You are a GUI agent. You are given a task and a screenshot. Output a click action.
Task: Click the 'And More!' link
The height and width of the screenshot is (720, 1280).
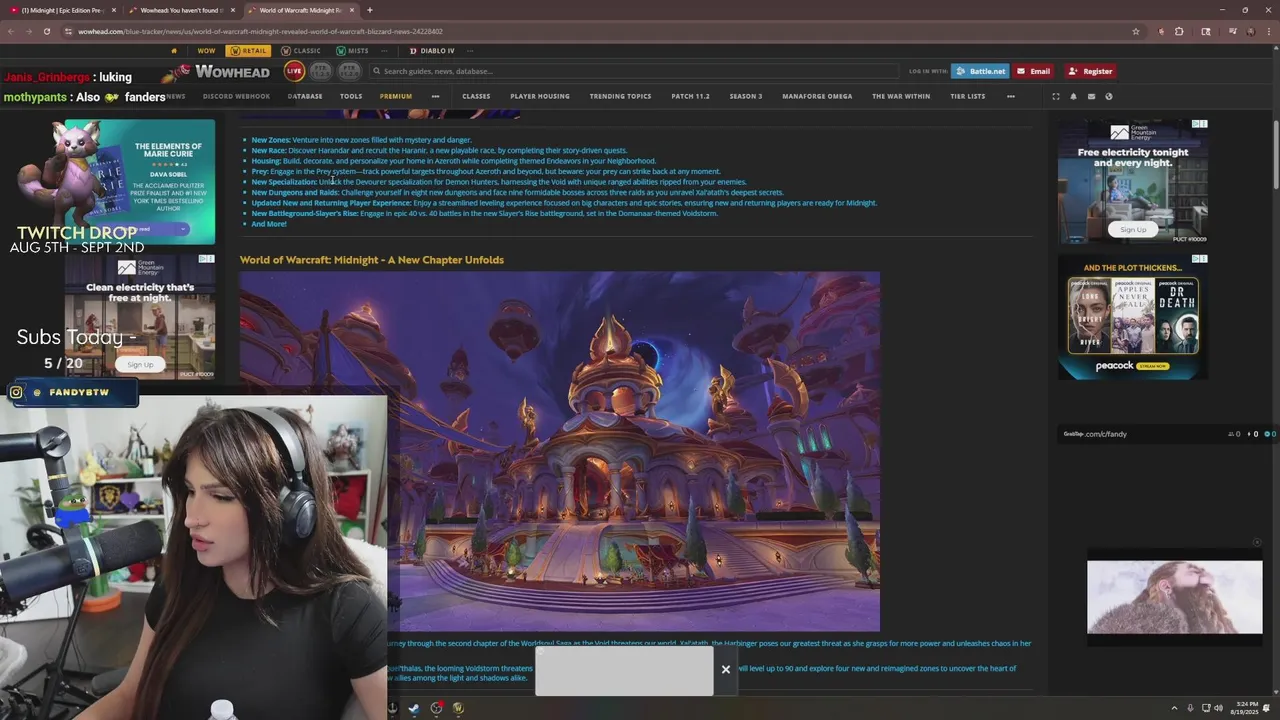269,224
